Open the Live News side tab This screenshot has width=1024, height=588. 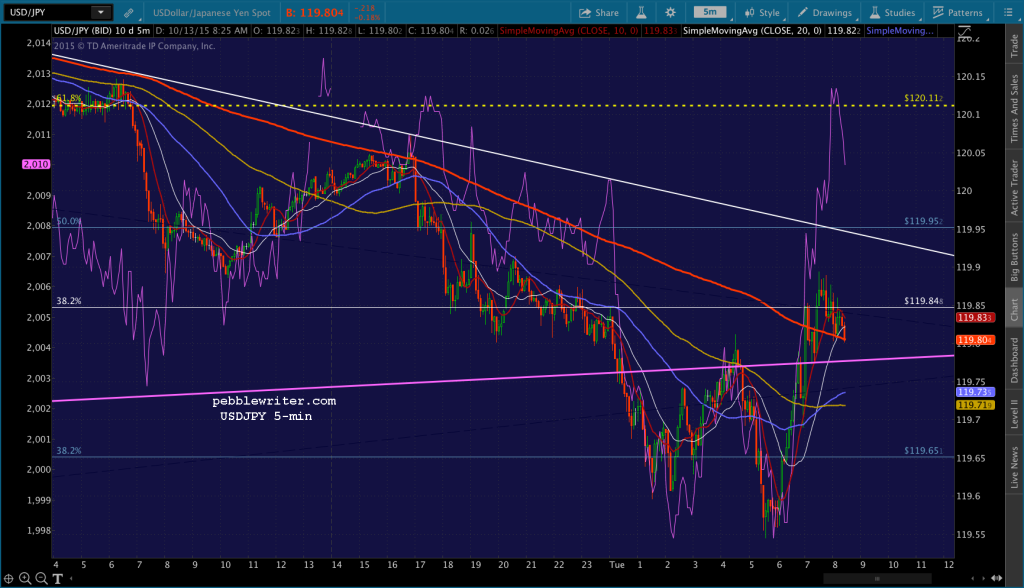1014,466
